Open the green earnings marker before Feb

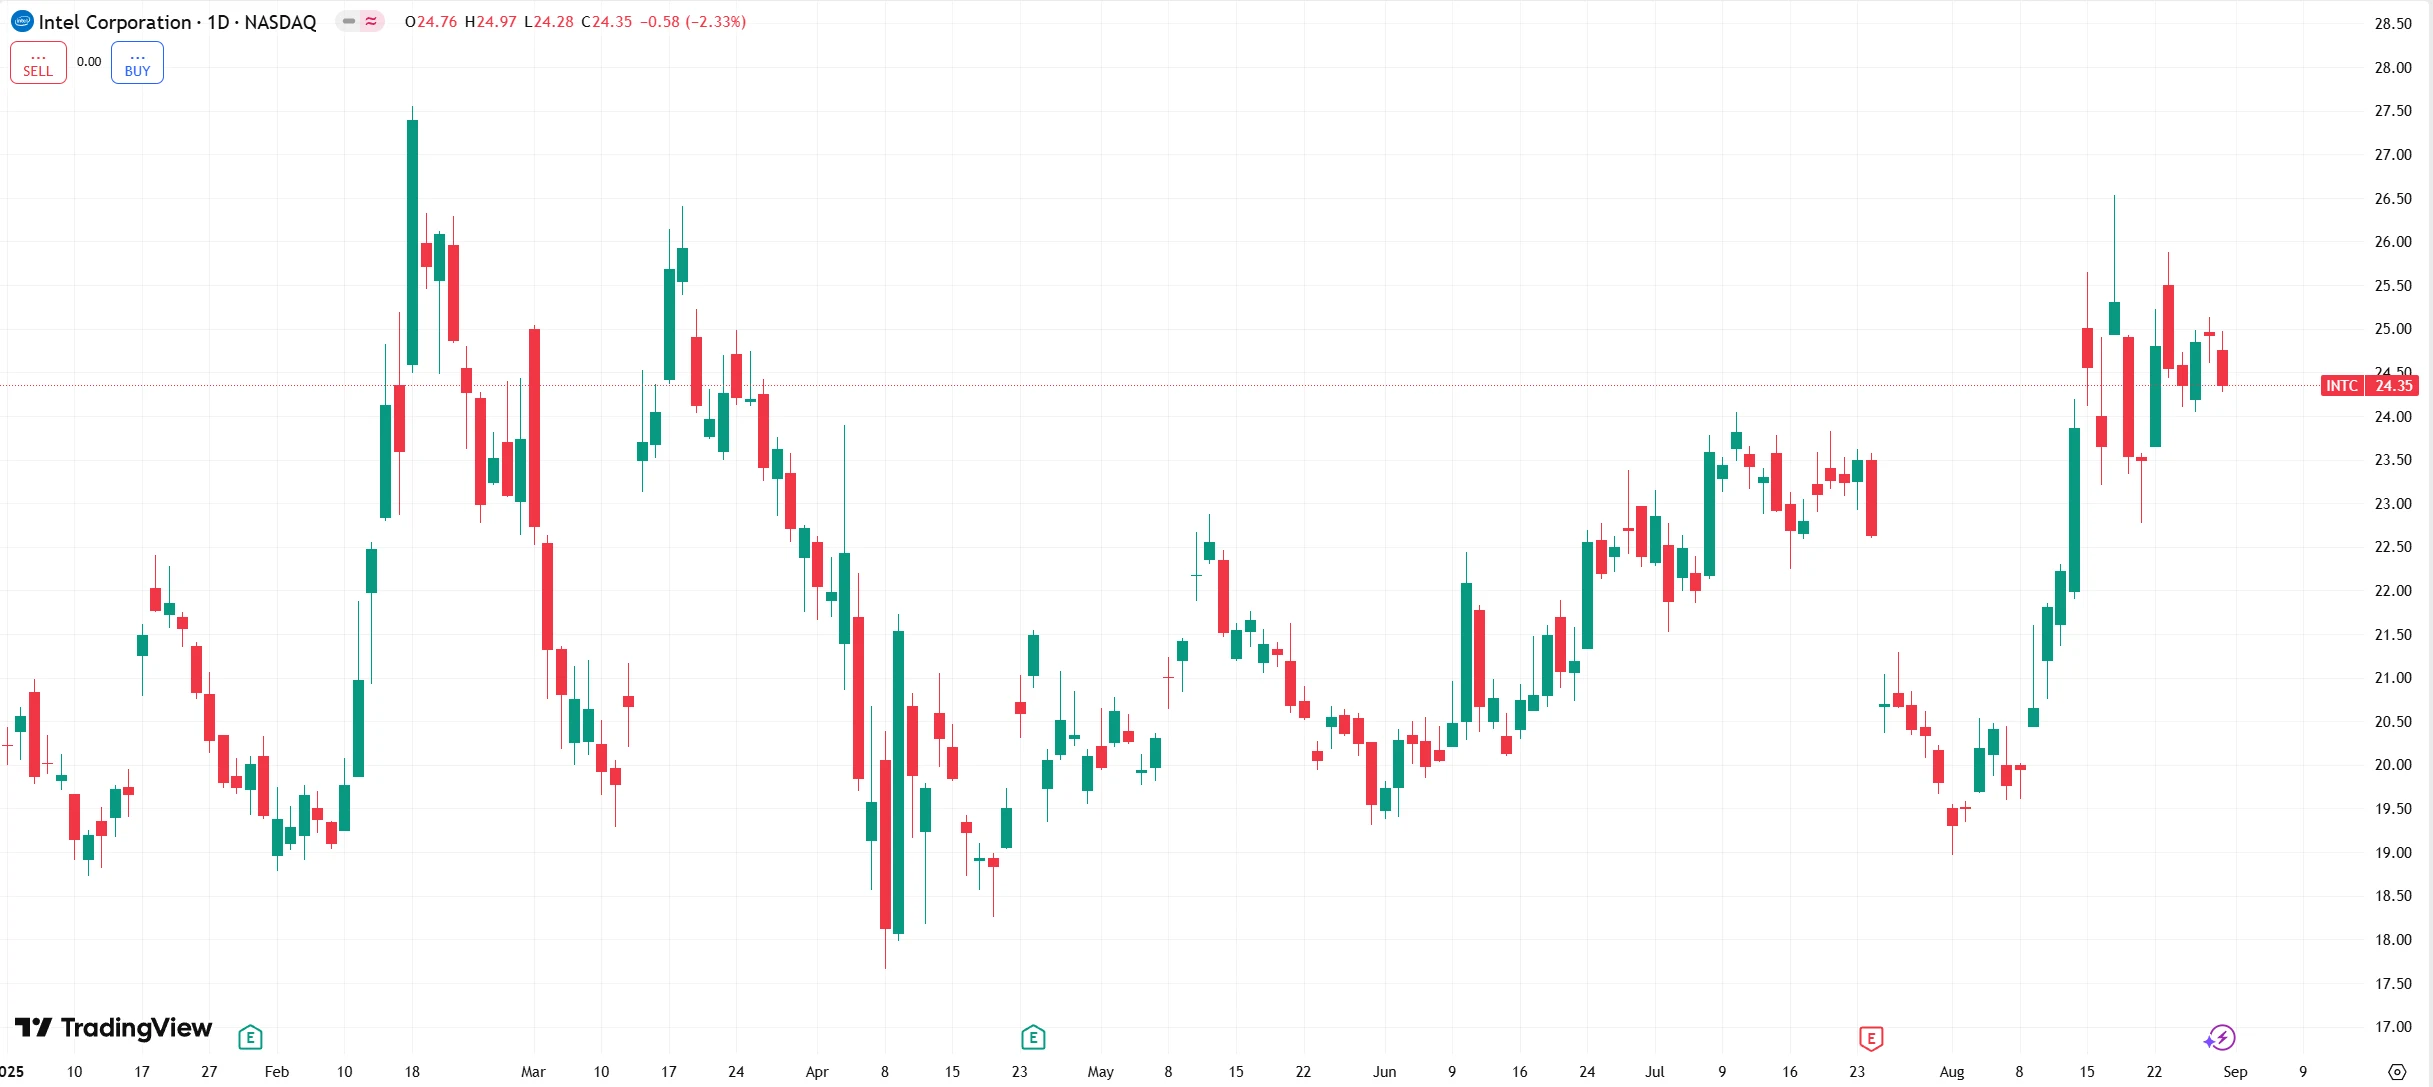tap(250, 1038)
